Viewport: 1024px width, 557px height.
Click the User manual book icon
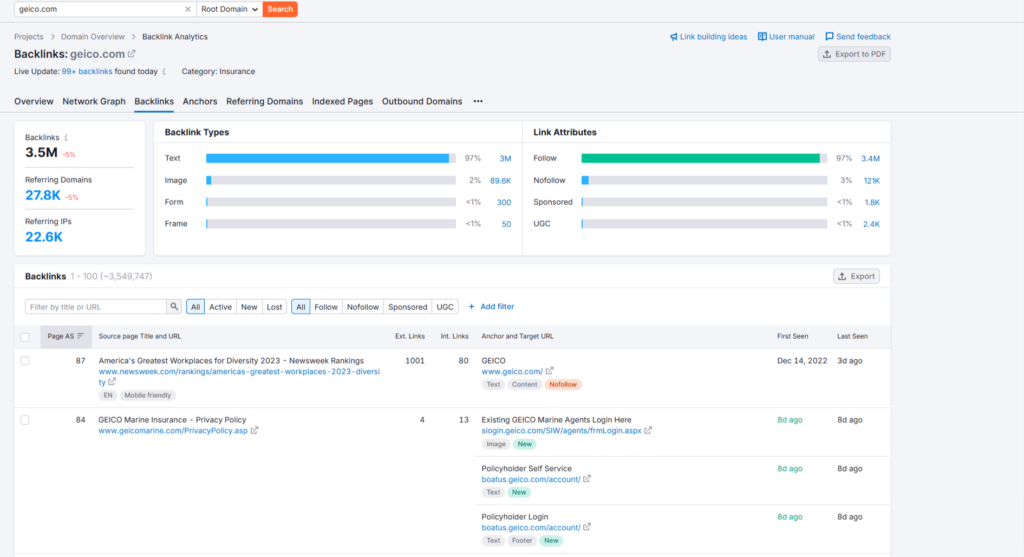click(761, 37)
